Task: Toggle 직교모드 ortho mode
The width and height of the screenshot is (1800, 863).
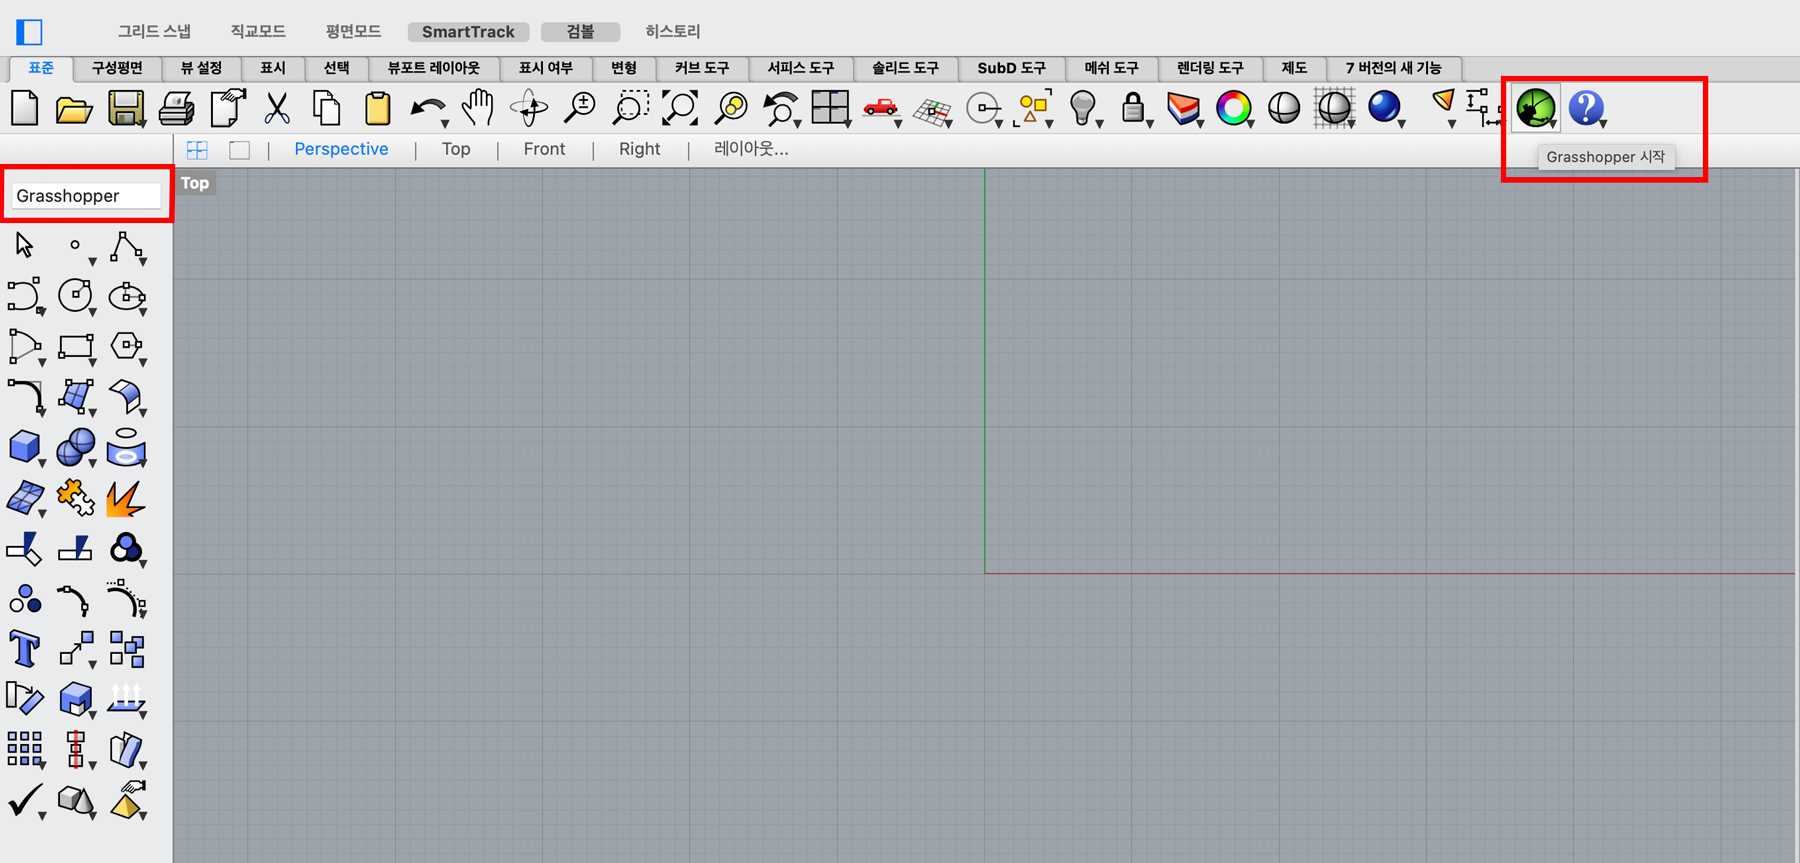Action: 258,32
